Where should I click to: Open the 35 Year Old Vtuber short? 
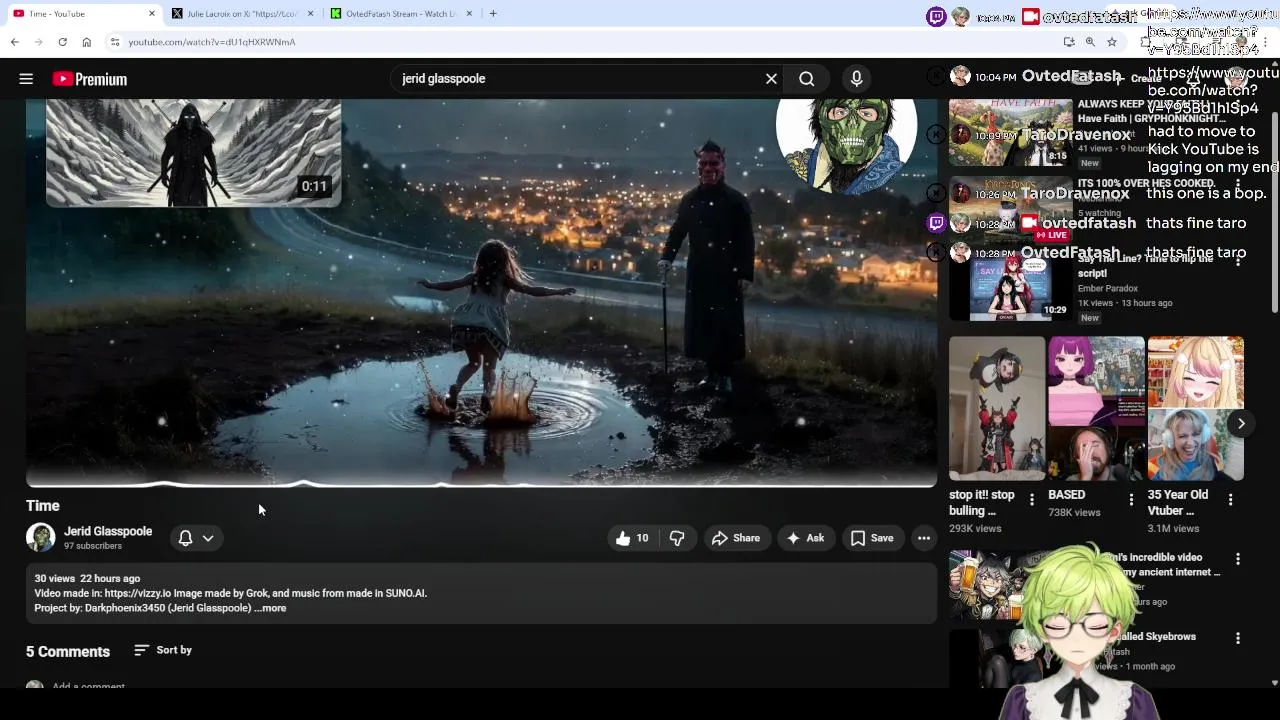(x=1196, y=408)
